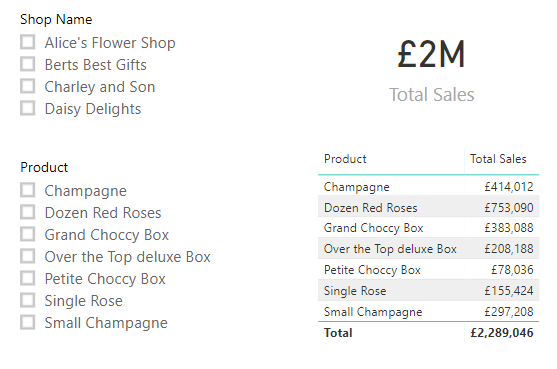This screenshot has height=369, width=557.
Task: Check the Charley and Son option
Action: point(27,86)
